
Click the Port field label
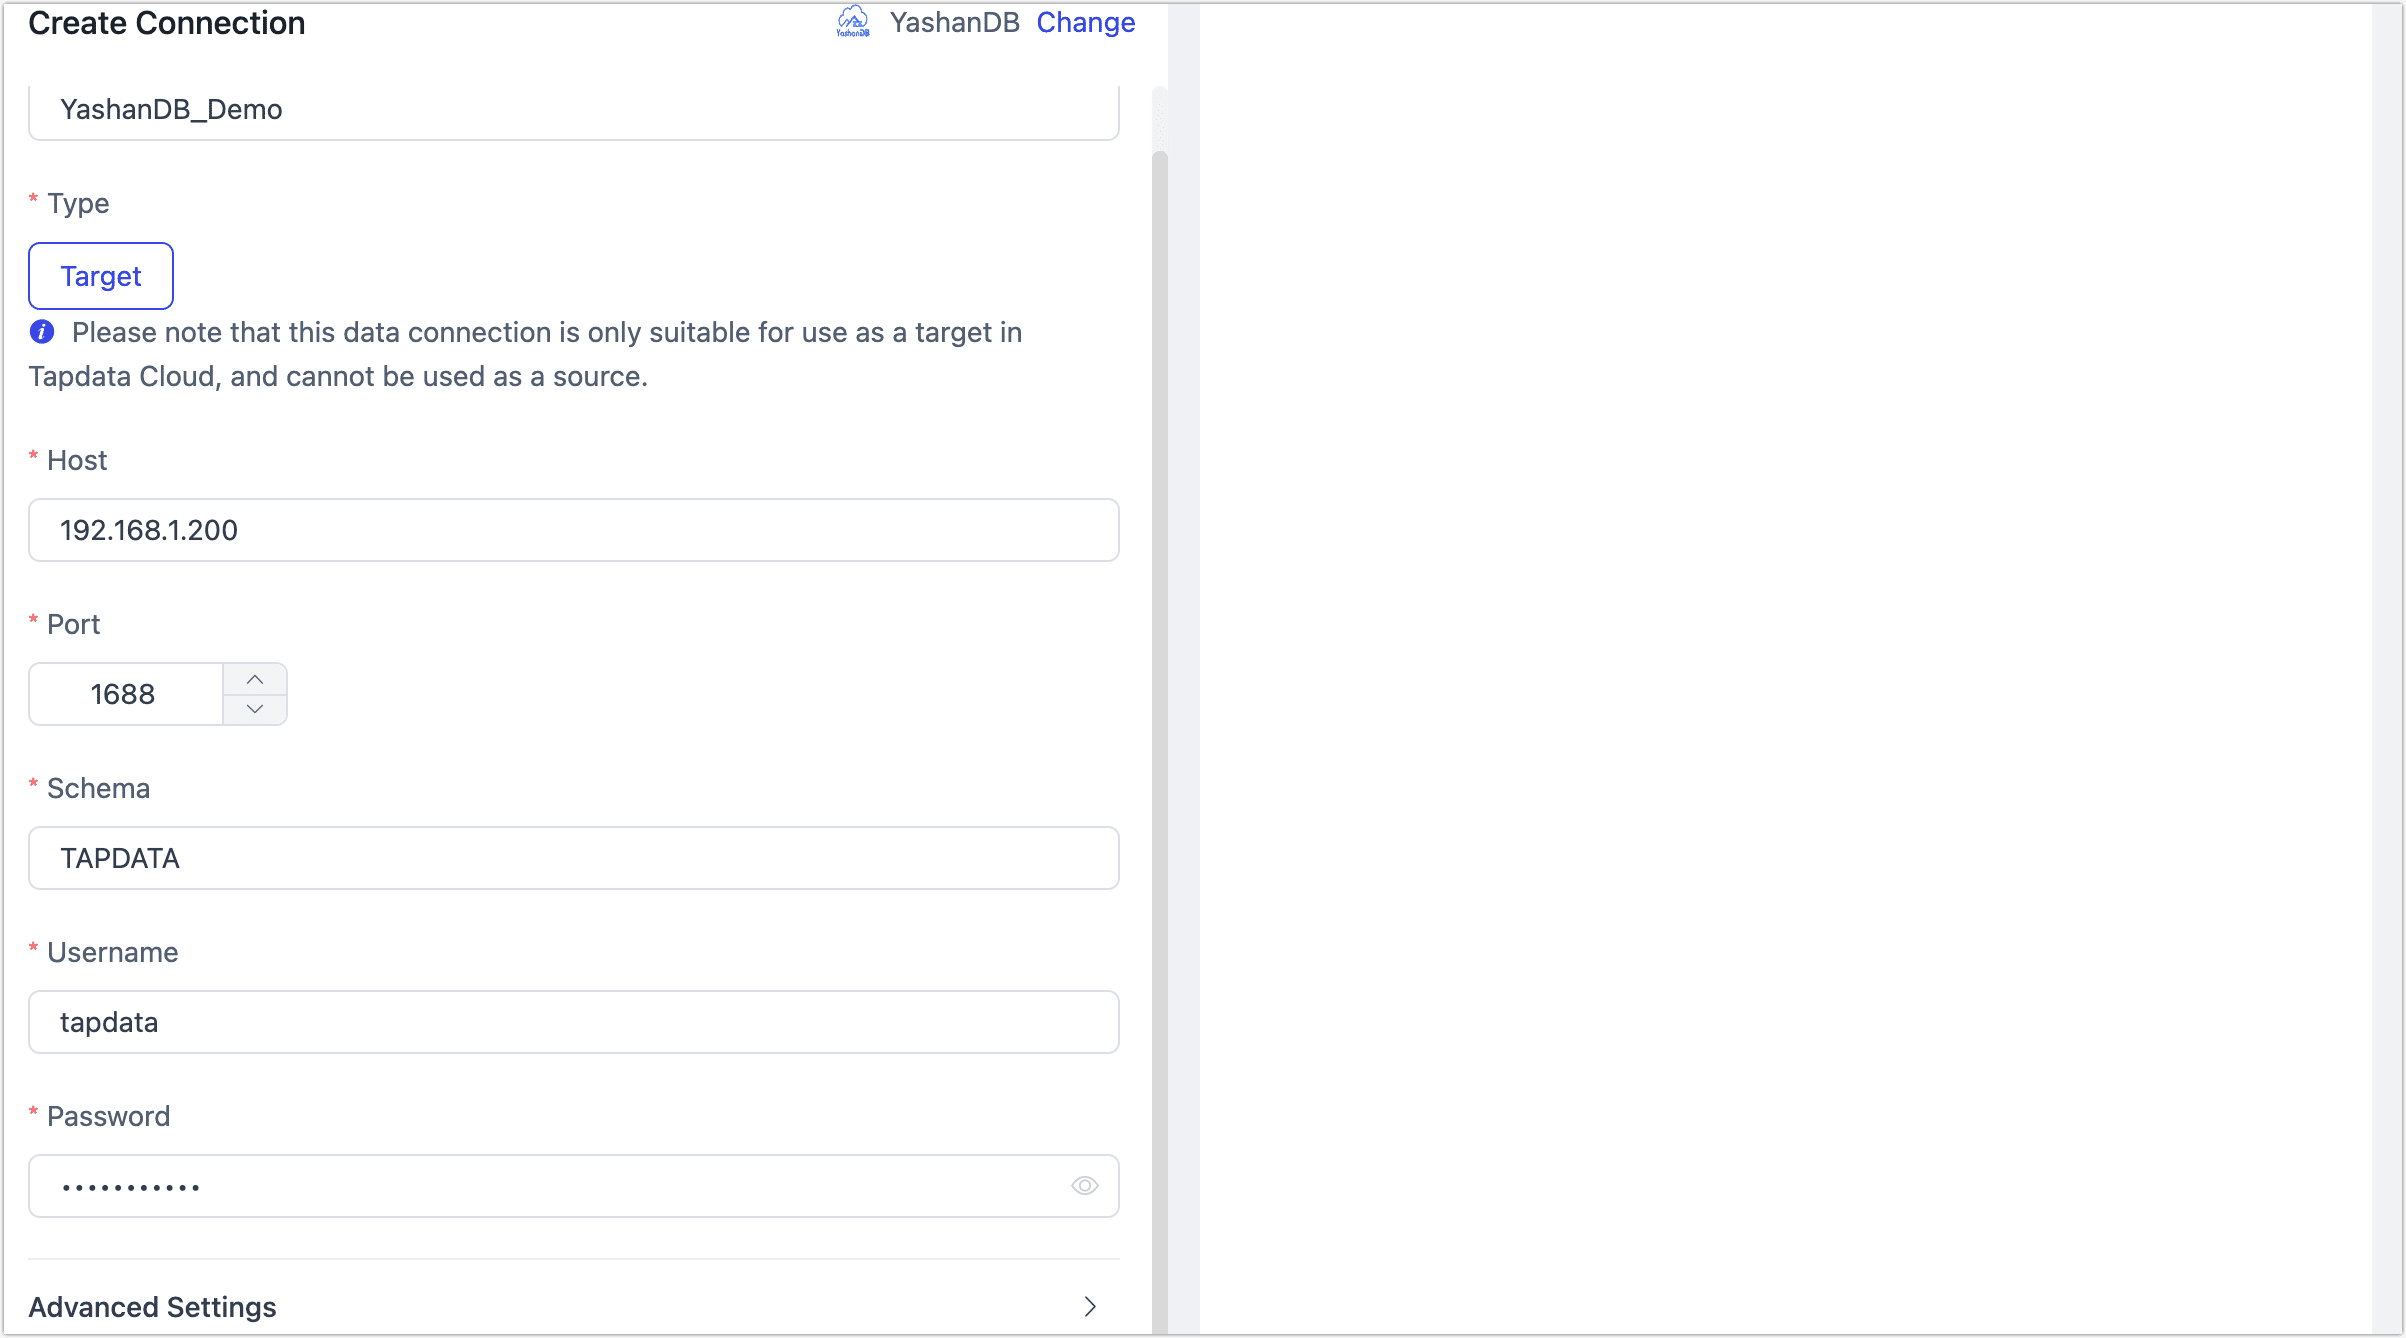[74, 624]
